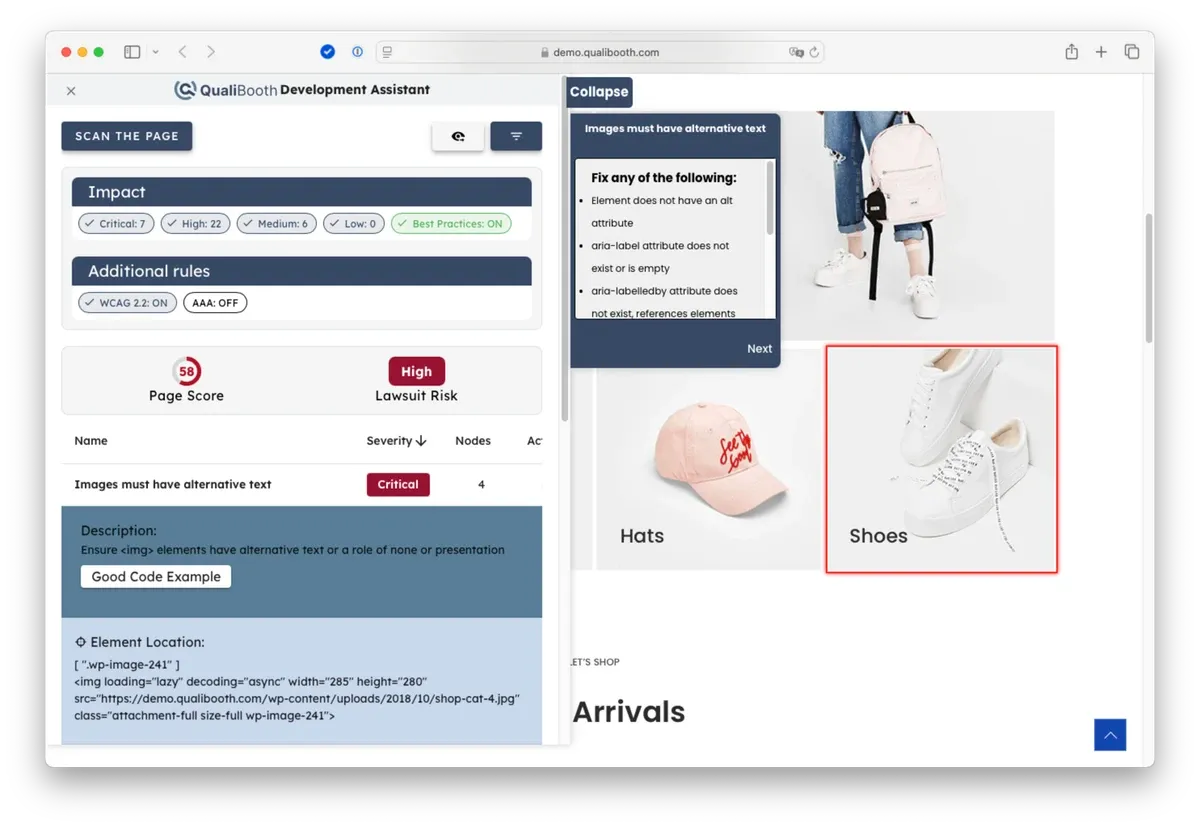Click the High lawsuit risk badge

click(416, 371)
